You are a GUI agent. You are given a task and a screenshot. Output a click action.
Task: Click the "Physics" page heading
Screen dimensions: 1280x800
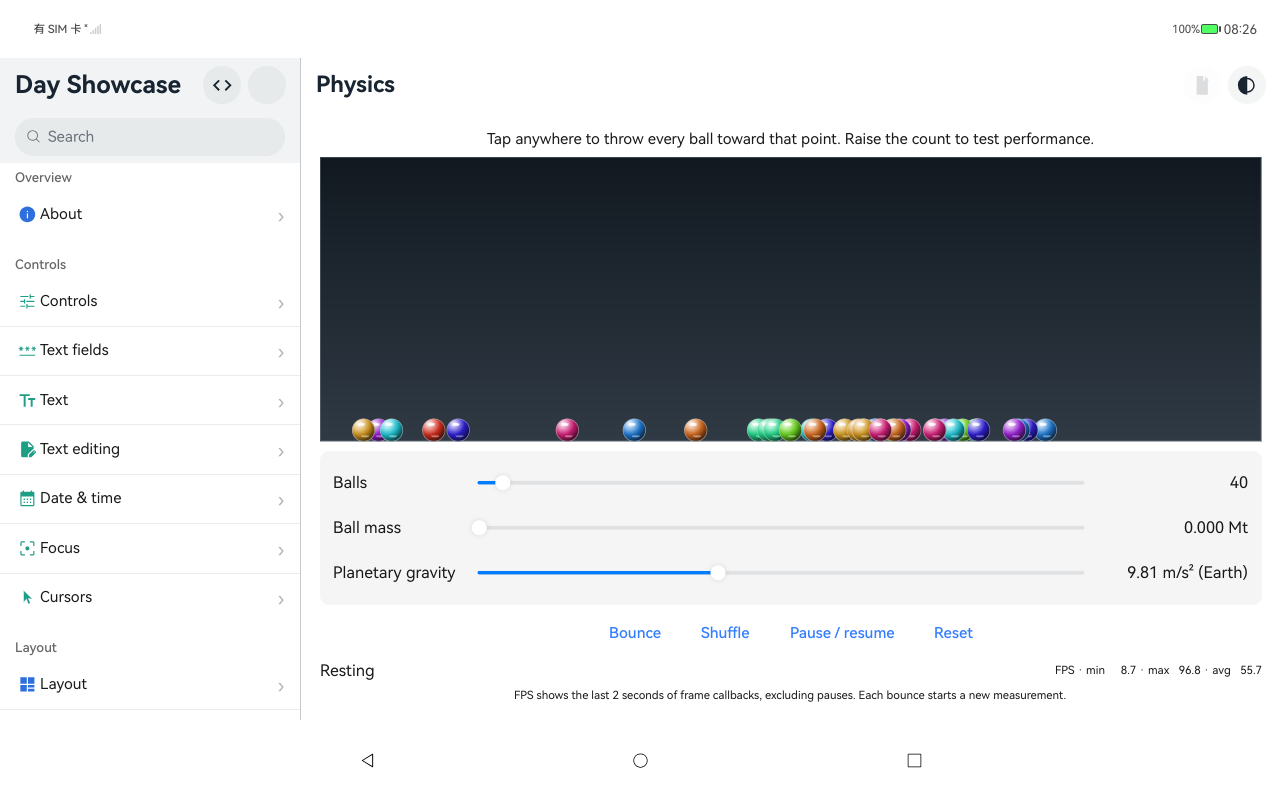[x=355, y=85]
